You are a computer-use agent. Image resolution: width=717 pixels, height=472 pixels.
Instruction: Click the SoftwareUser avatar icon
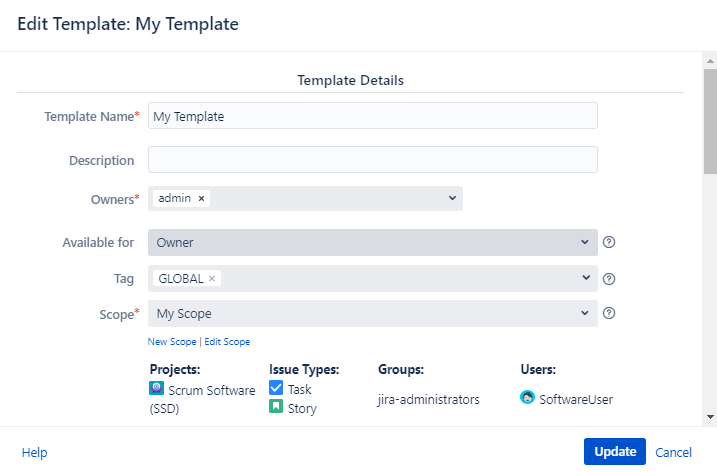[528, 398]
